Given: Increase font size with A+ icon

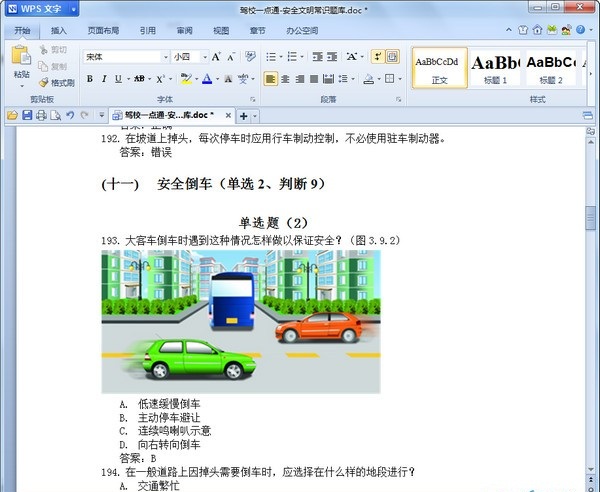Looking at the screenshot, I should 216,57.
